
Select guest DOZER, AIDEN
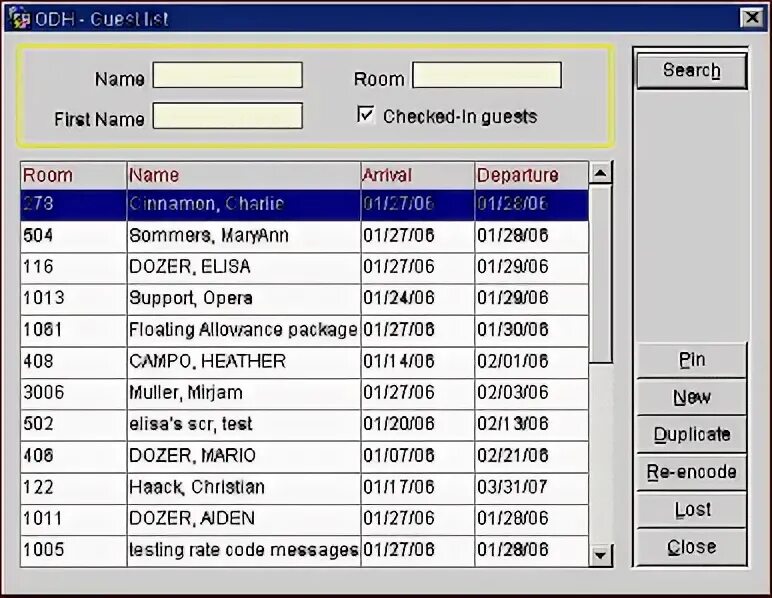(304, 519)
